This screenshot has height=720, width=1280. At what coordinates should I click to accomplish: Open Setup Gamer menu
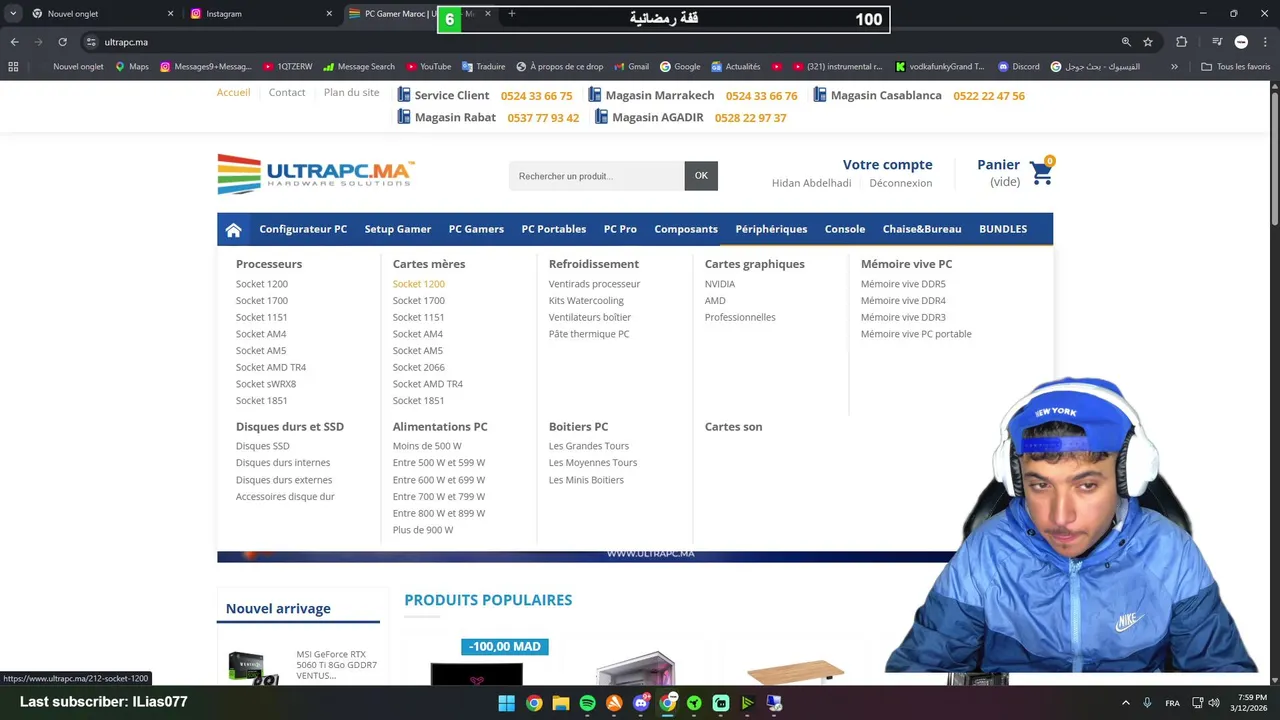pos(398,229)
